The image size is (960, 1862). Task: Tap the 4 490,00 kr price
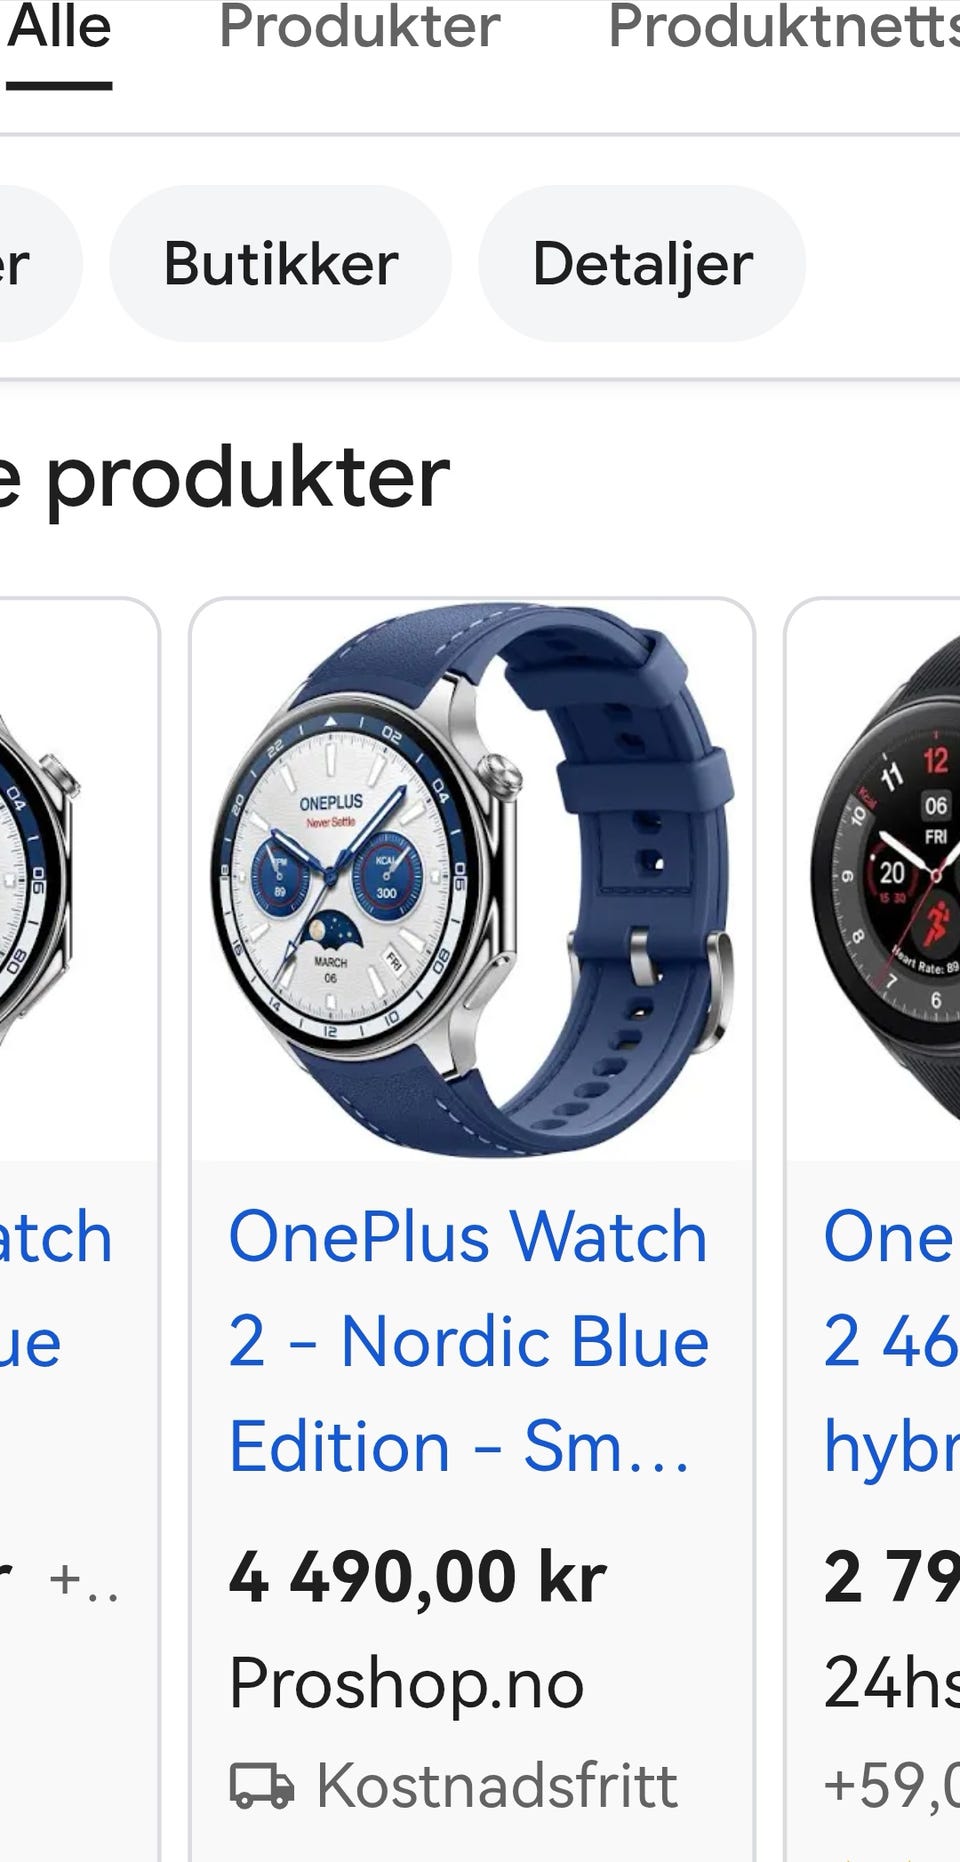tap(418, 1577)
